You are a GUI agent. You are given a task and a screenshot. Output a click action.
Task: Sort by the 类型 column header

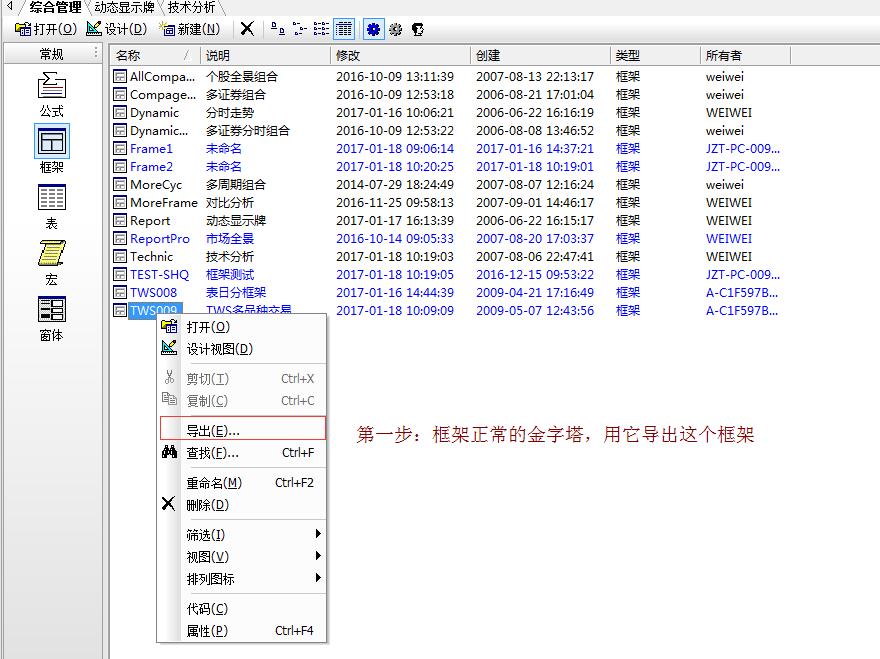coord(655,55)
